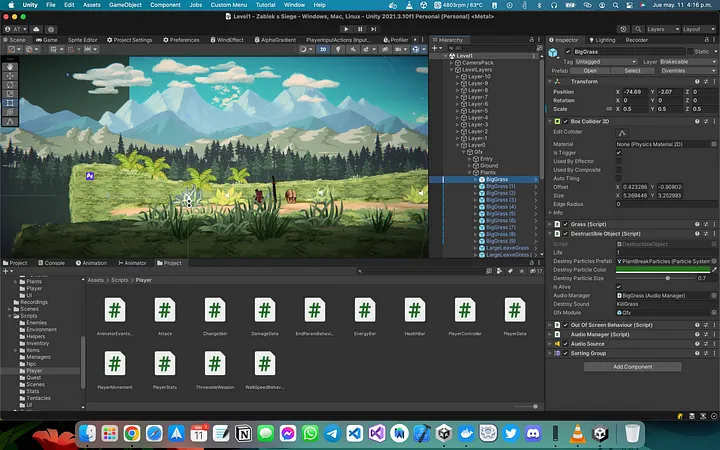
Task: Click the prefab Open button
Action: point(590,71)
